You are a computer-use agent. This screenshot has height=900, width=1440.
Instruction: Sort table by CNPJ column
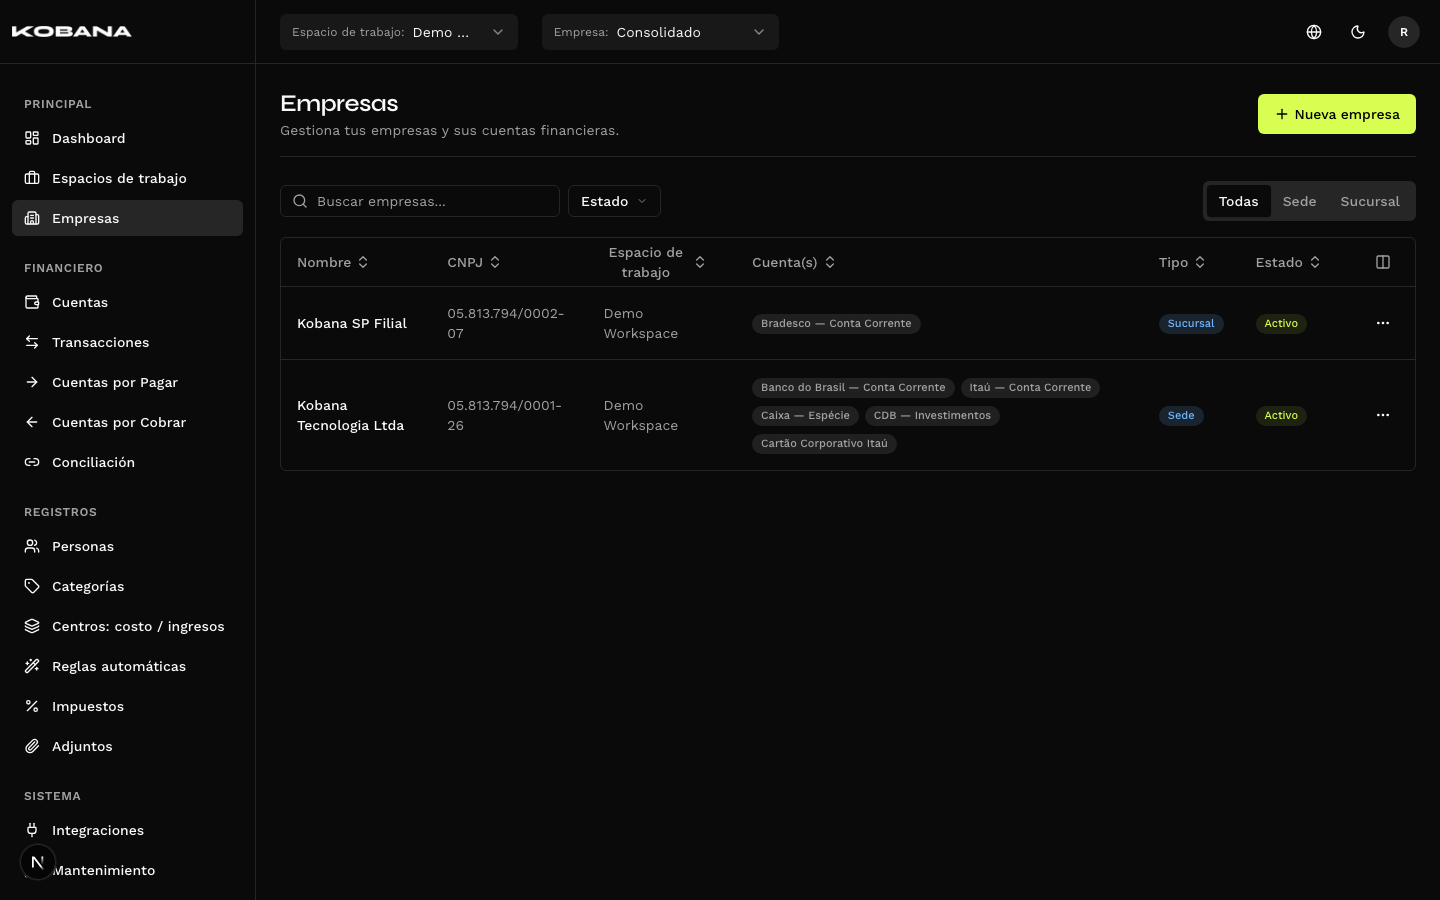click(474, 262)
